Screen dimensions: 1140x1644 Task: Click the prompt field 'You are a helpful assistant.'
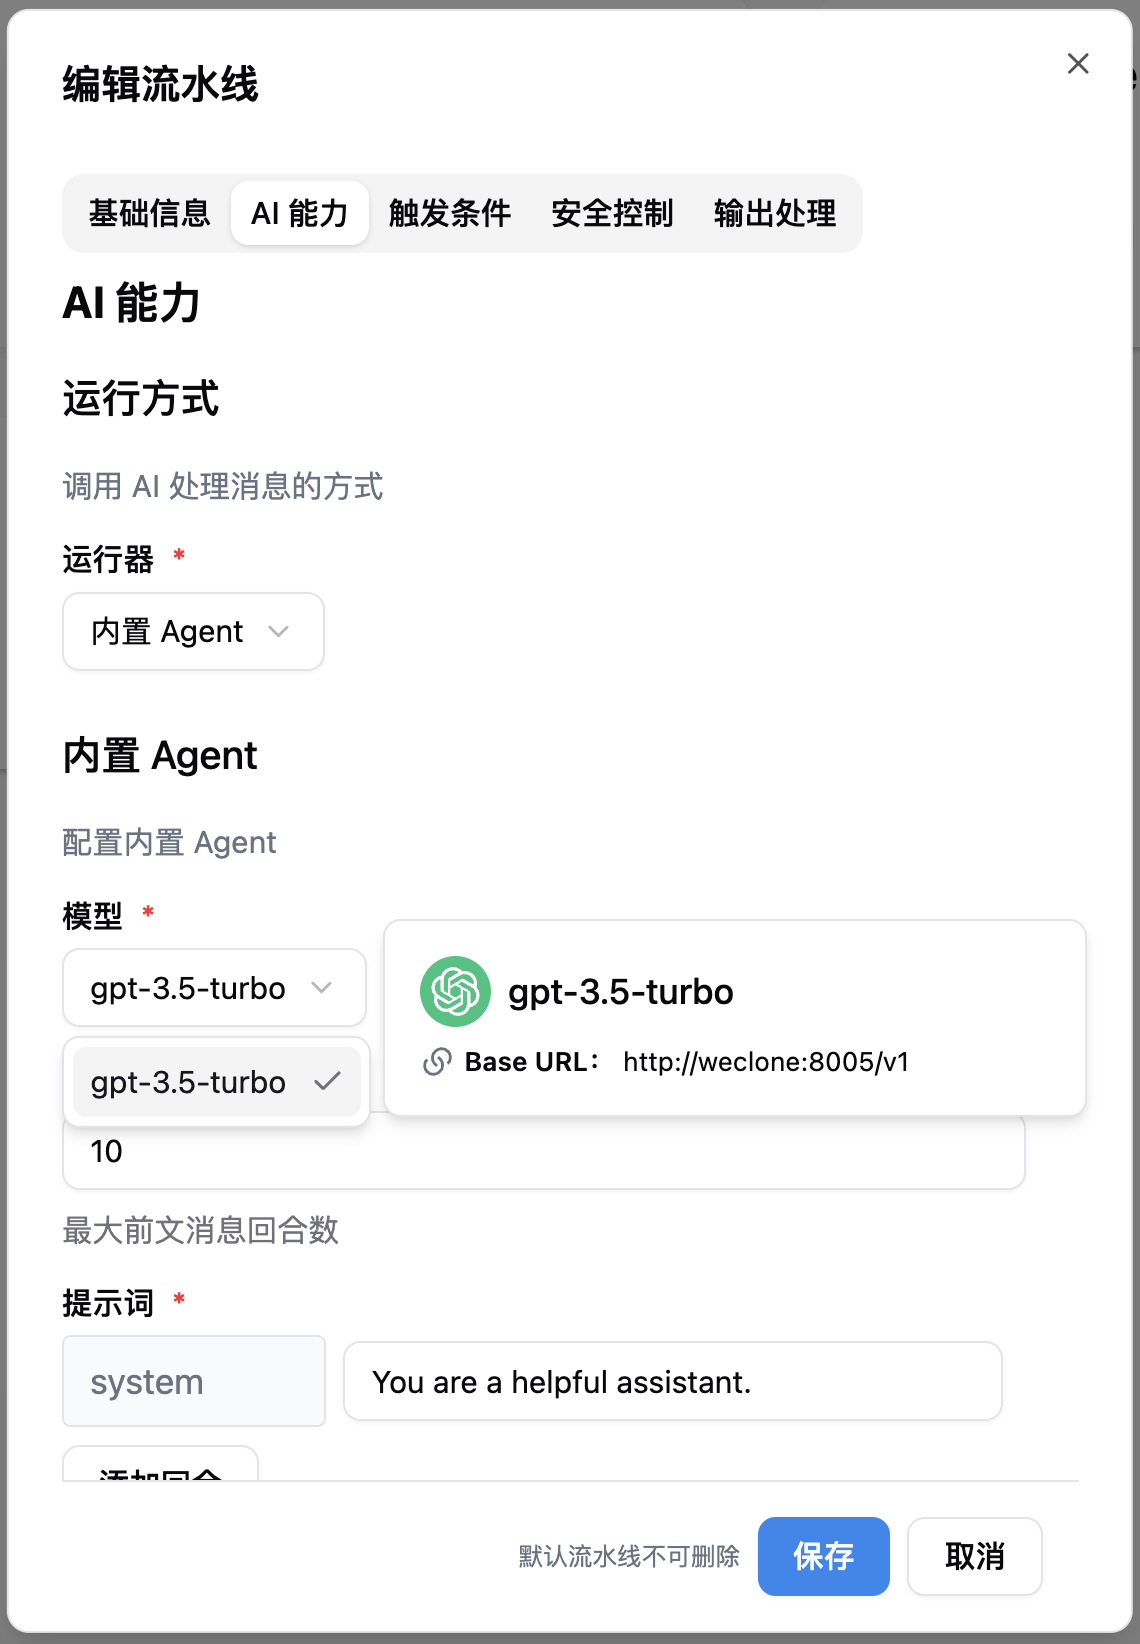[x=673, y=1381]
